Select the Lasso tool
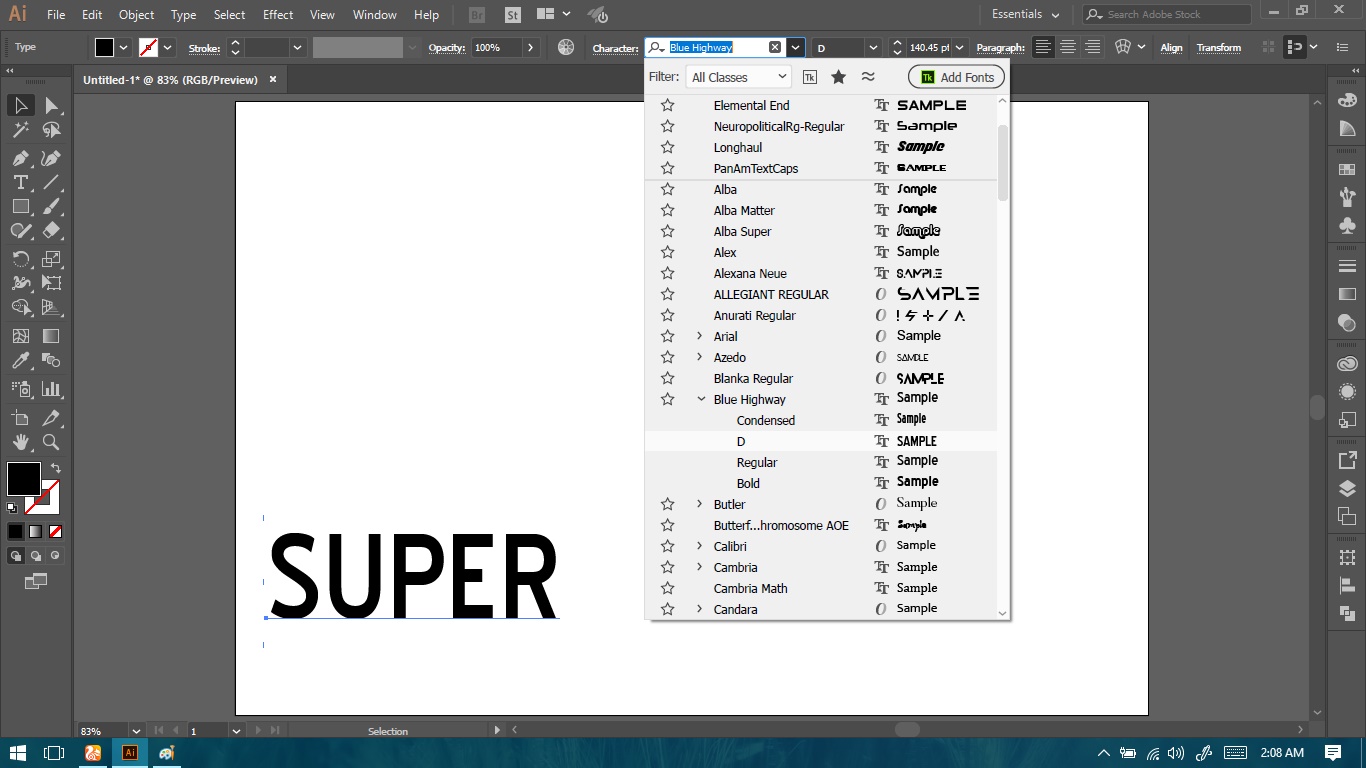This screenshot has width=1366, height=768. coord(51,130)
